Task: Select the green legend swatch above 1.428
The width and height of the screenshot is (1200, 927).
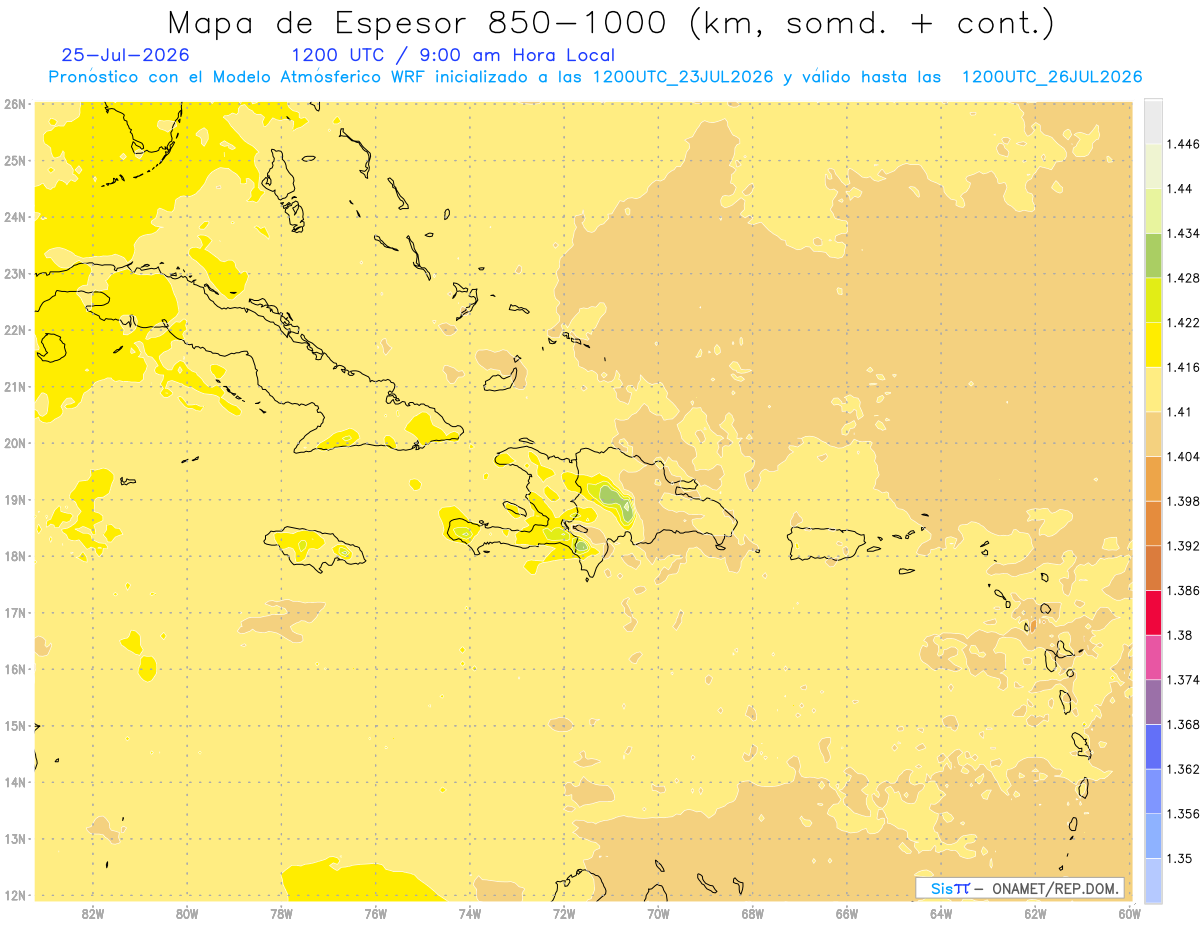Action: click(1153, 255)
